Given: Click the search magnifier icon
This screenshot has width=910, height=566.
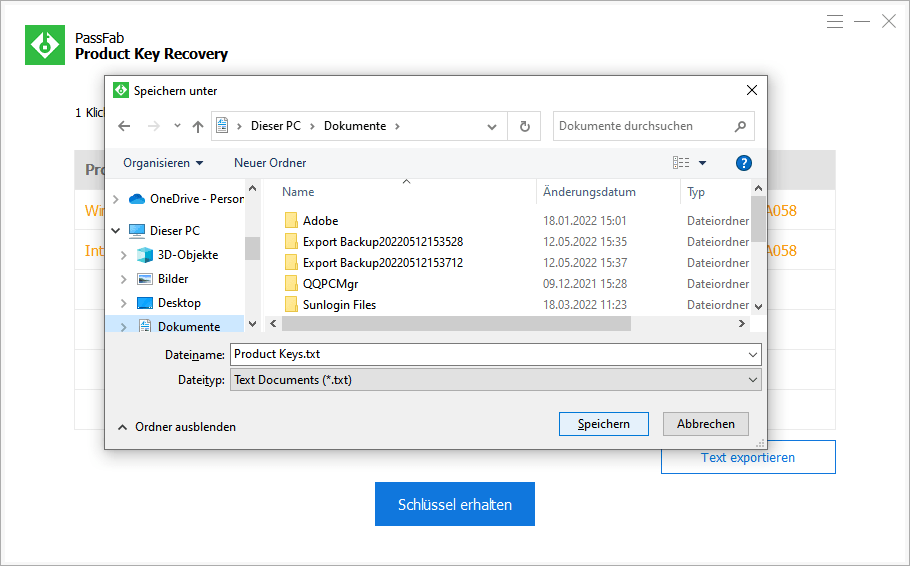Looking at the screenshot, I should point(740,126).
